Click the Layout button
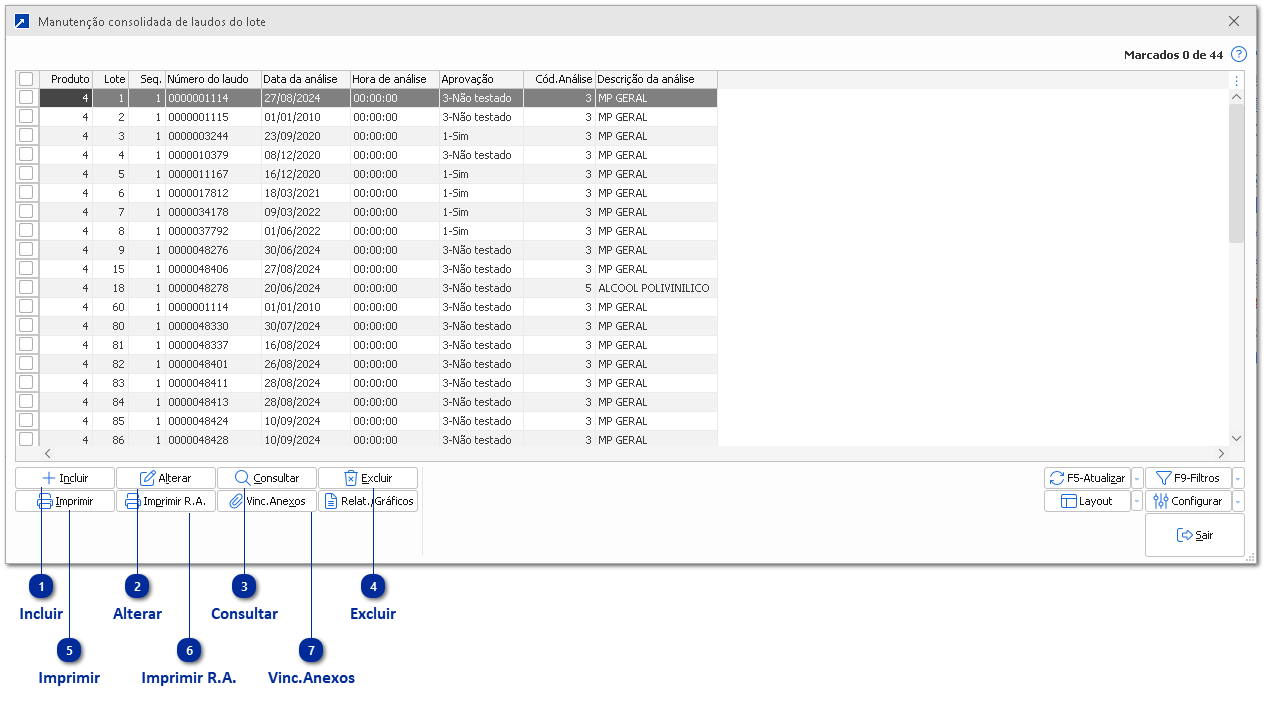 (x=1087, y=501)
